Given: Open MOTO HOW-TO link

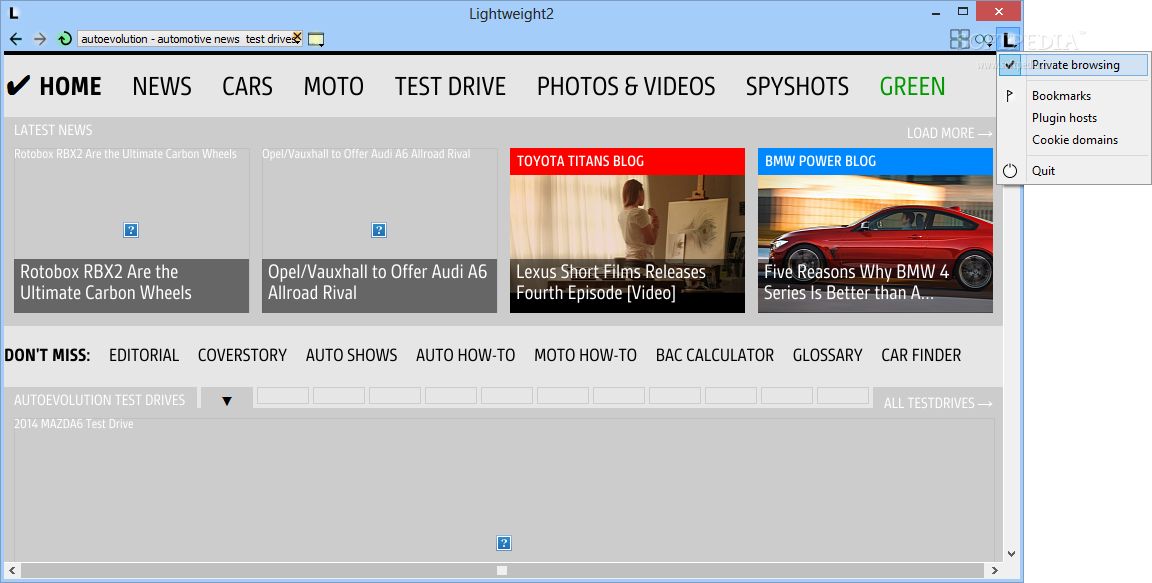Looking at the screenshot, I should coord(586,355).
